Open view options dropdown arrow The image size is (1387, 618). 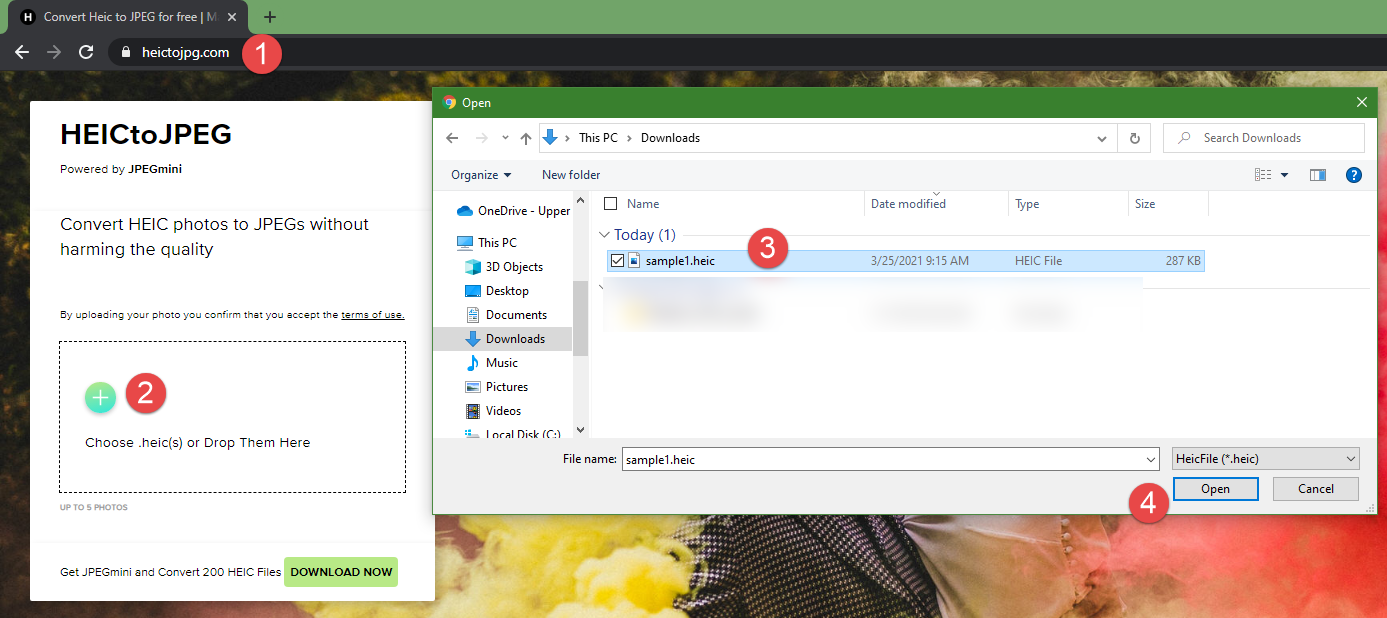[1285, 175]
